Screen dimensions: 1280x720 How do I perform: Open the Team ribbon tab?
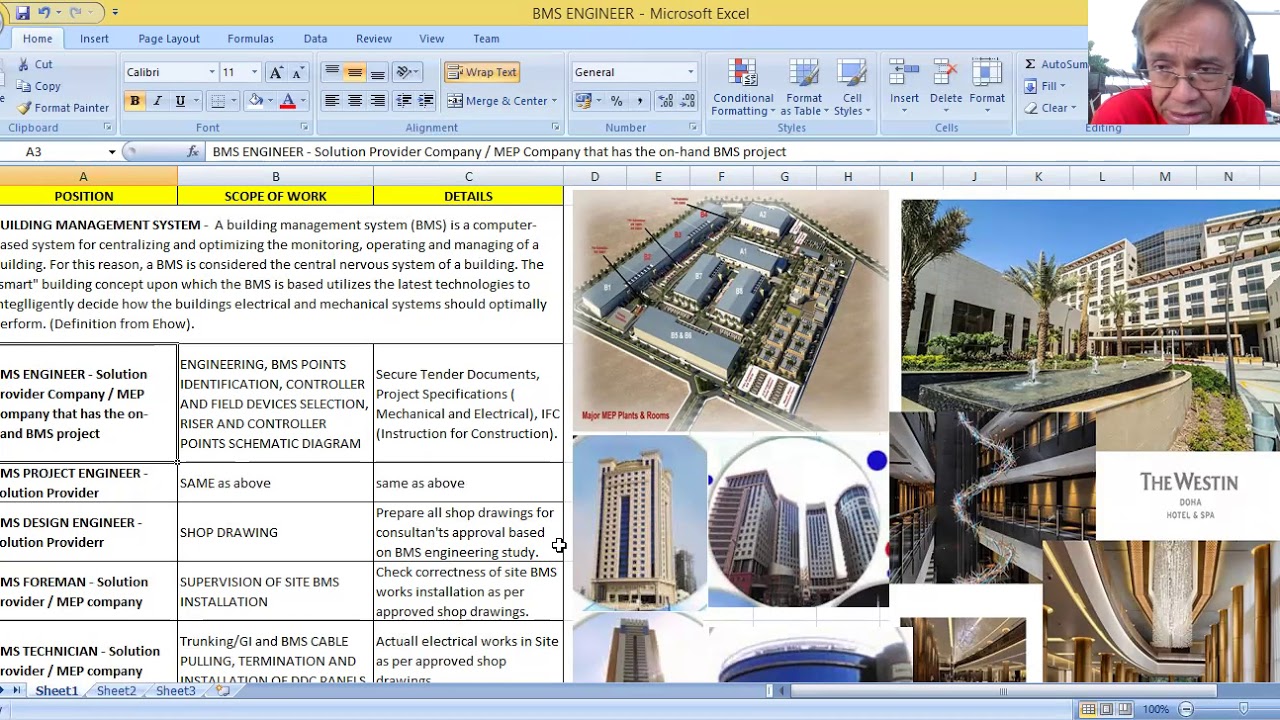[486, 38]
